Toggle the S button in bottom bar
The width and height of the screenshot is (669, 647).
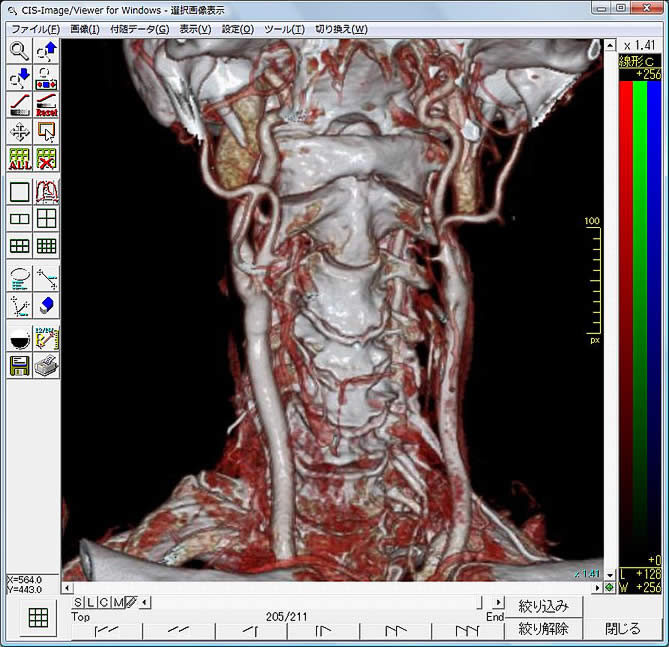click(78, 602)
